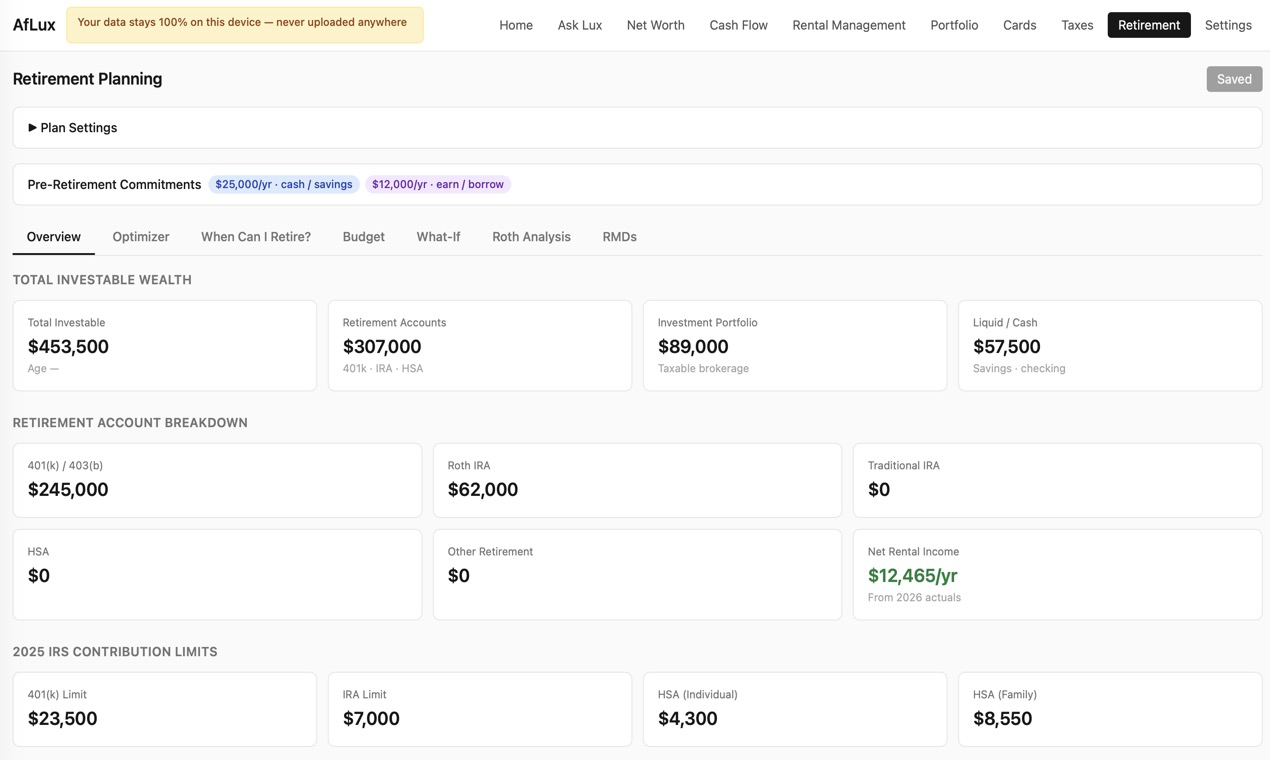
Task: Click the Saved button
Action: click(x=1234, y=79)
